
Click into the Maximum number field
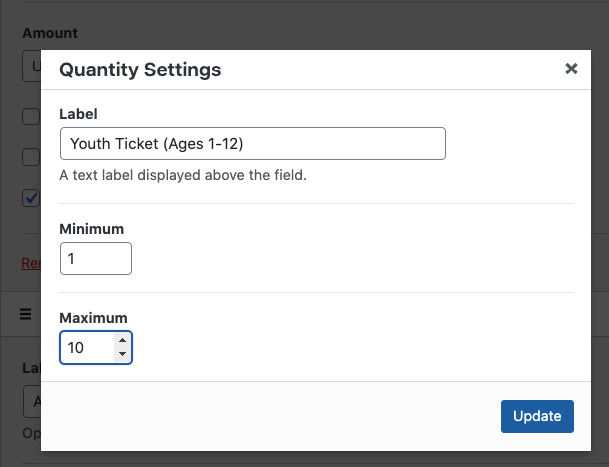pyautogui.click(x=86, y=348)
